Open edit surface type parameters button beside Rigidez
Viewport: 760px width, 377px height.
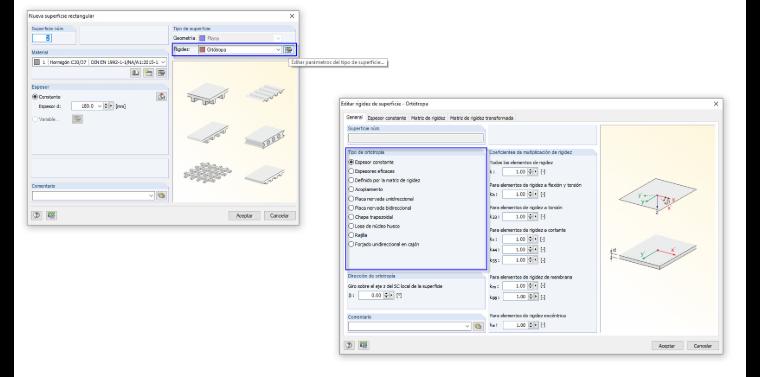point(289,49)
